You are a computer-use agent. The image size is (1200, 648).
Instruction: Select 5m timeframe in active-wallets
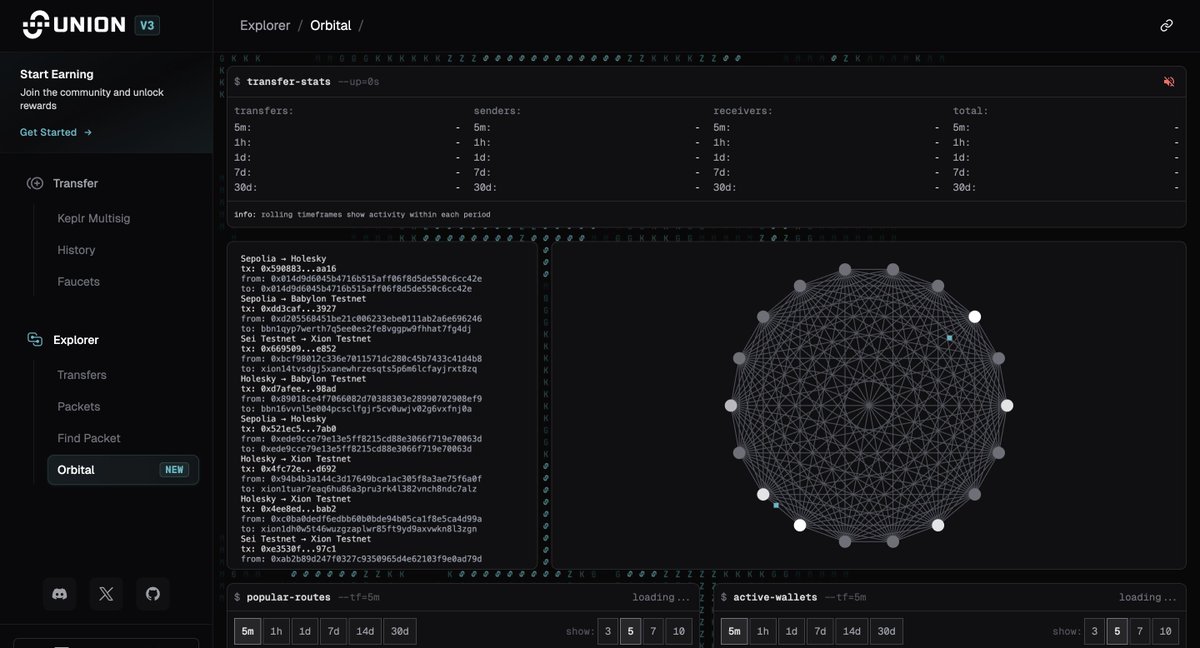pyautogui.click(x=735, y=631)
